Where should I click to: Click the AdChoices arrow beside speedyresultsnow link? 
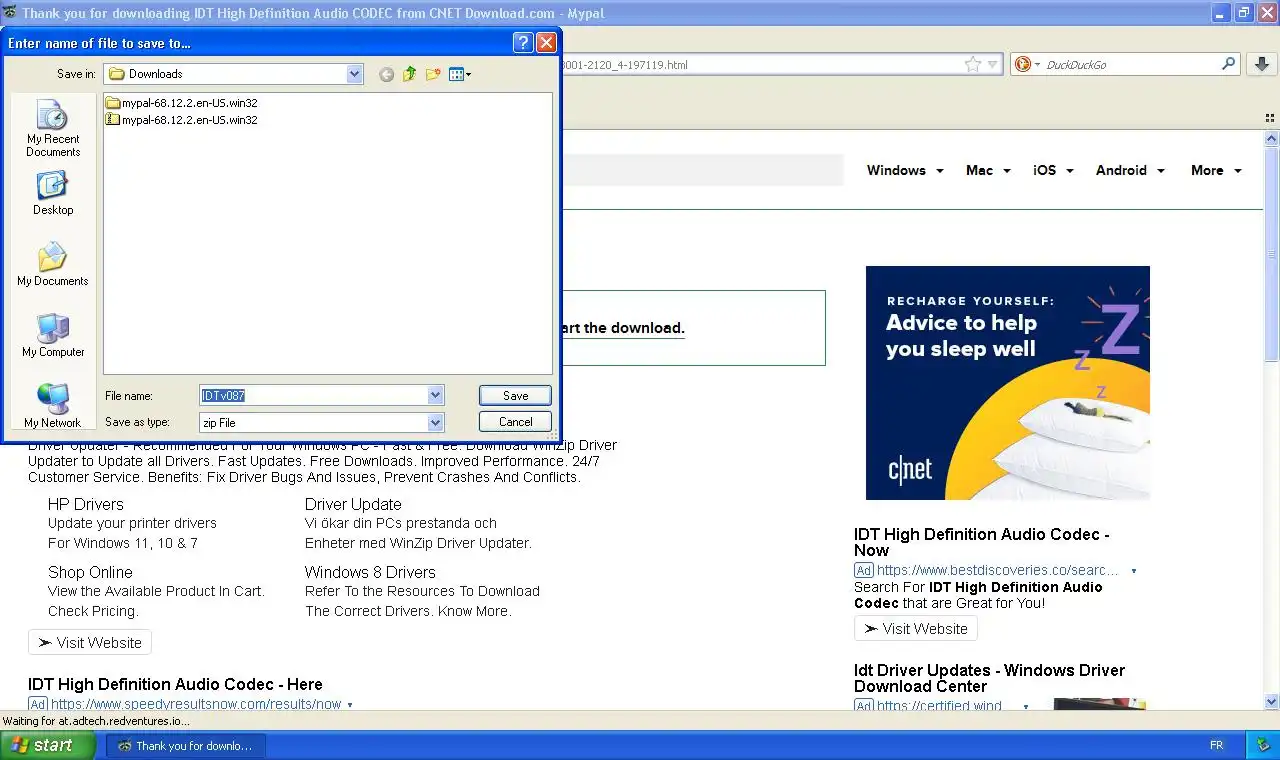tap(349, 705)
